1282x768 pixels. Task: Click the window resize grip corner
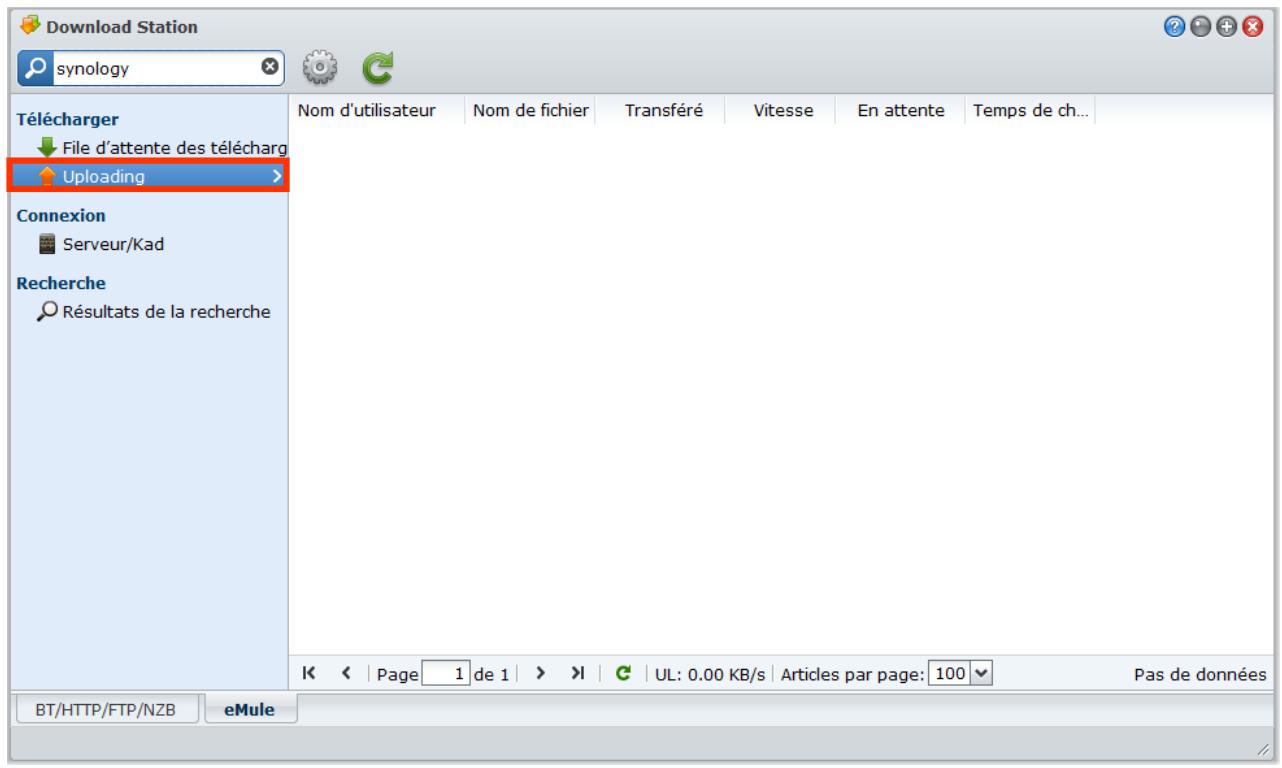[1263, 749]
